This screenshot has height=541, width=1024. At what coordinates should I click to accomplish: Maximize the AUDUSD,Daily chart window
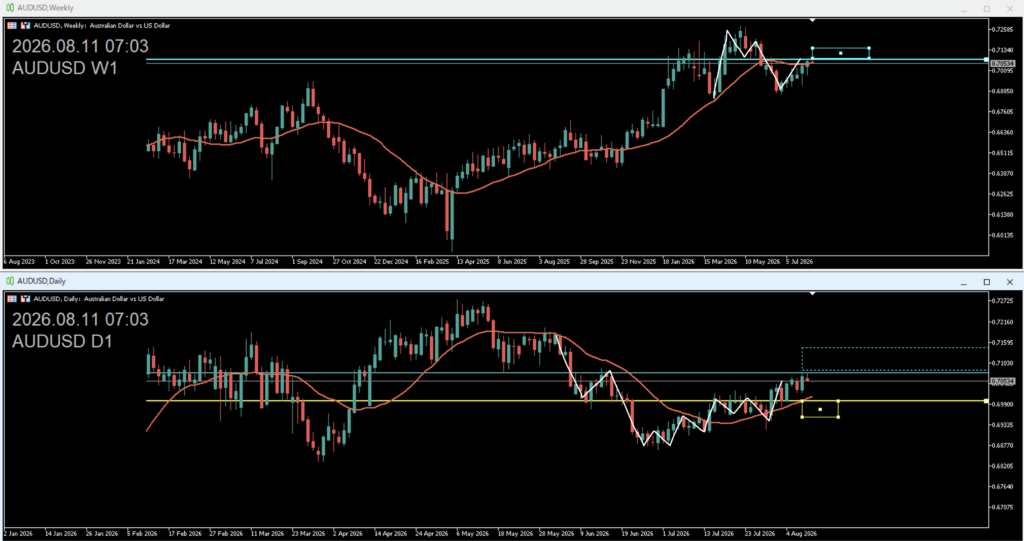(x=987, y=282)
